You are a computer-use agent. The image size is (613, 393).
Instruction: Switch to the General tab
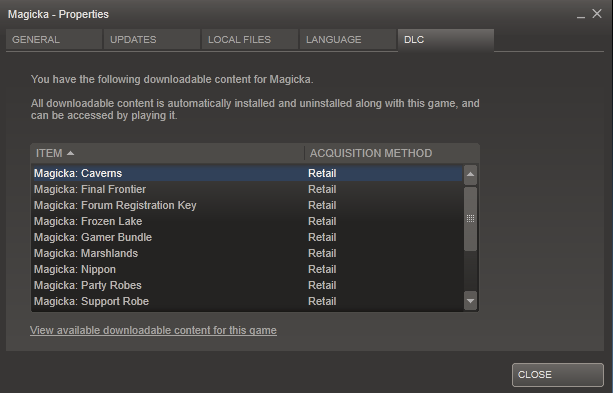tap(54, 39)
